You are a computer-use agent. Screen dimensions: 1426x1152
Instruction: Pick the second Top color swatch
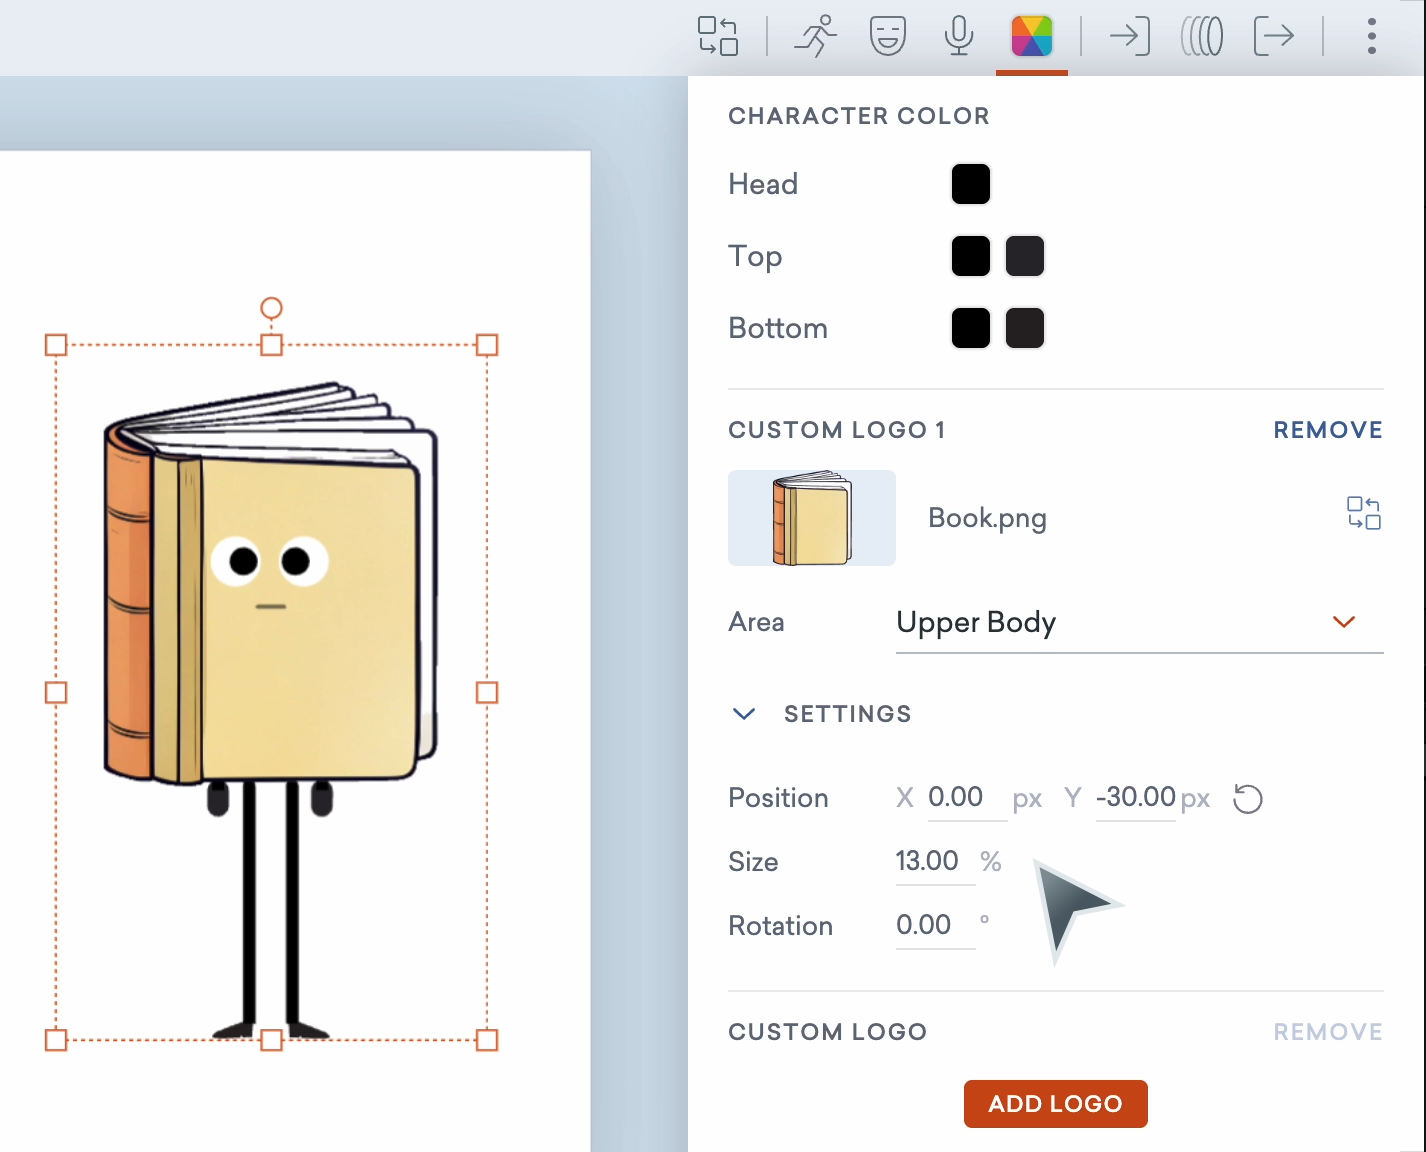(x=1024, y=256)
